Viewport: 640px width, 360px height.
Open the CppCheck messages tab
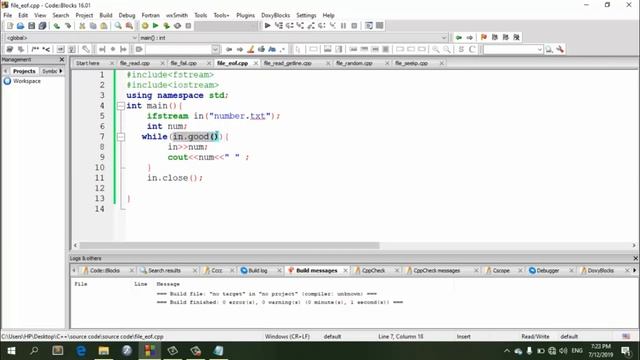pos(436,271)
